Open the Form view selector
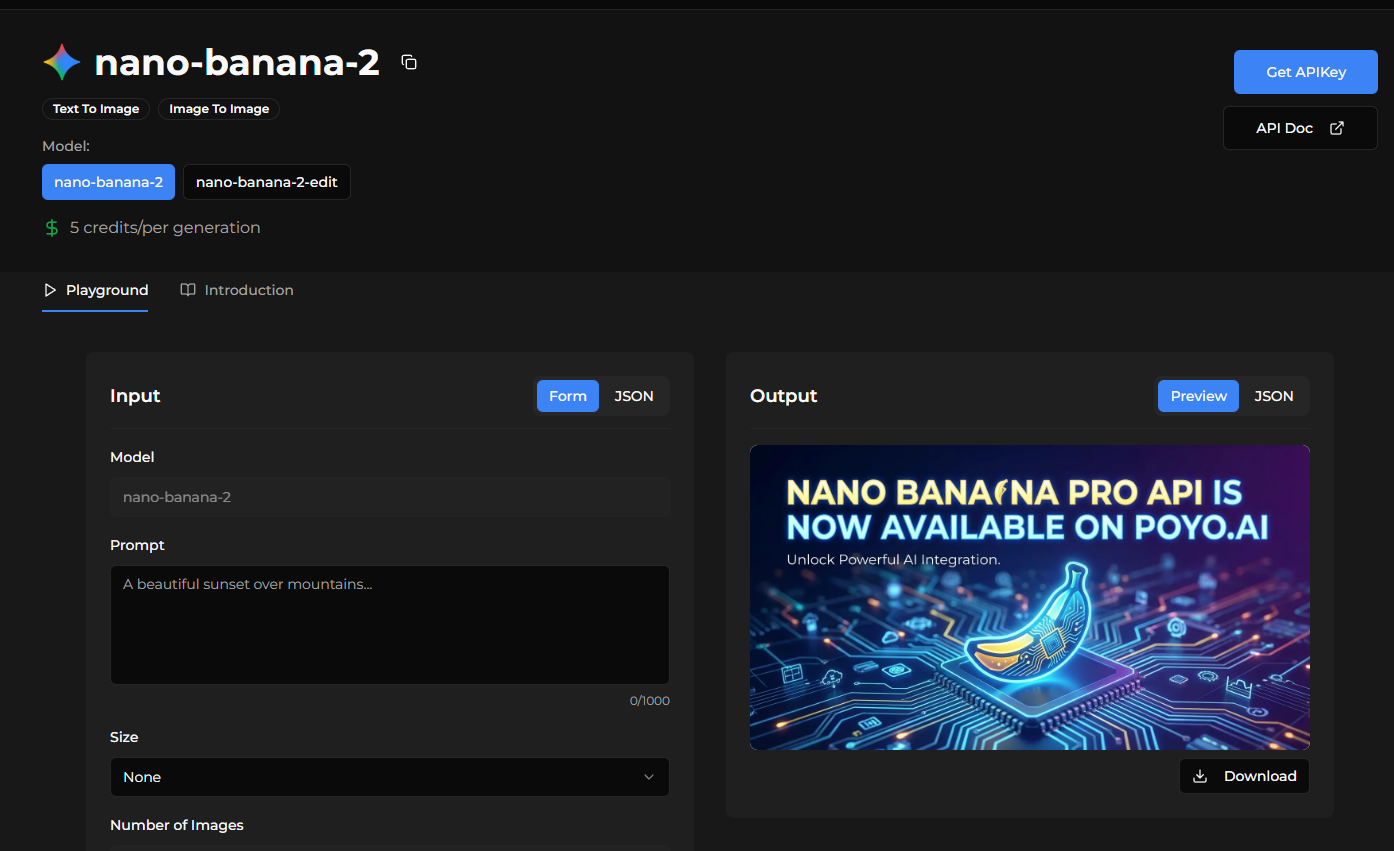Image resolution: width=1394 pixels, height=851 pixels. click(567, 395)
